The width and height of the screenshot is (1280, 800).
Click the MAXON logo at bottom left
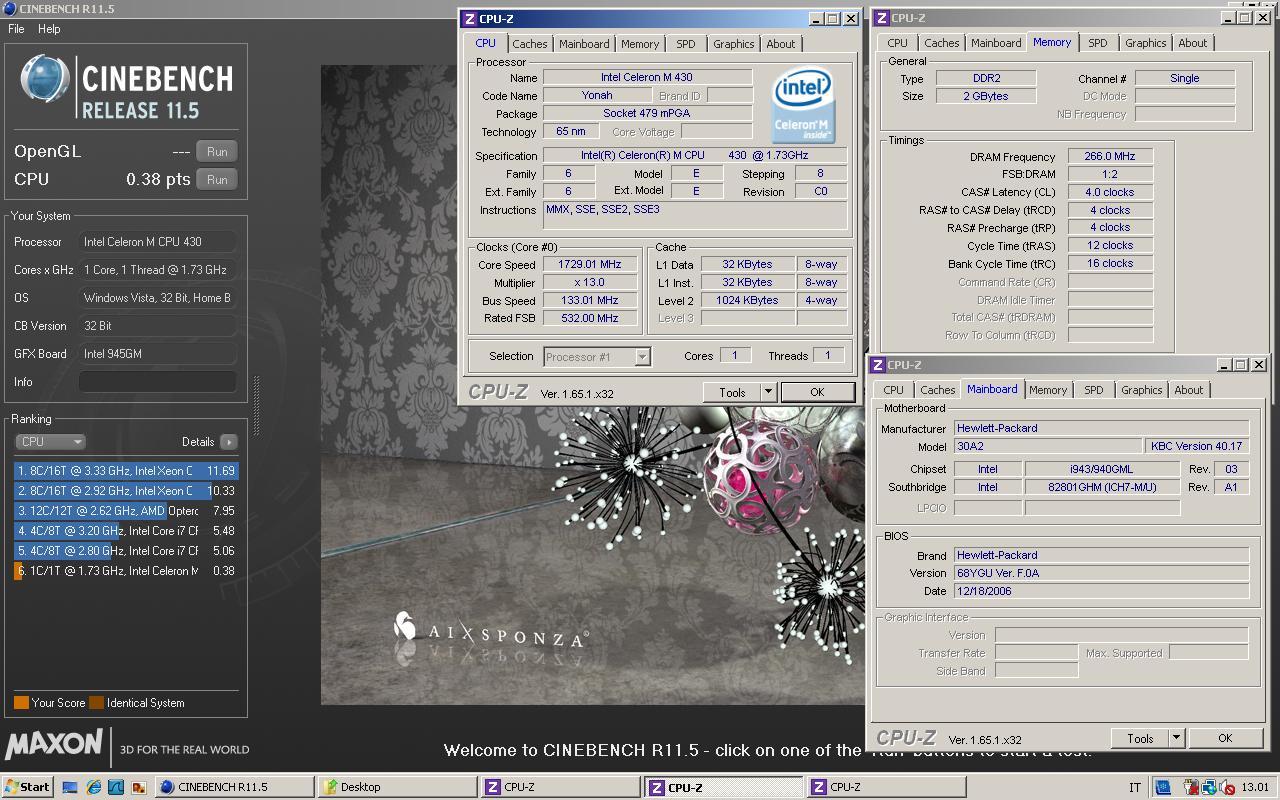54,745
